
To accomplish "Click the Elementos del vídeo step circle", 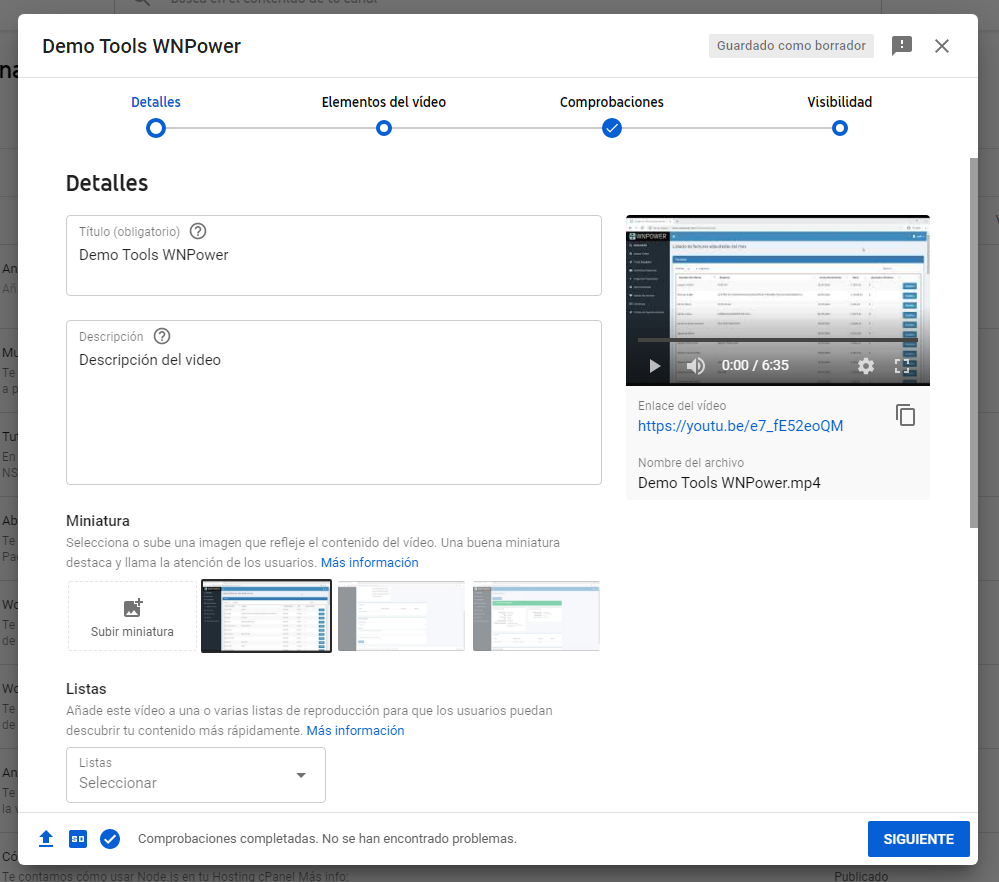I will tap(384, 128).
